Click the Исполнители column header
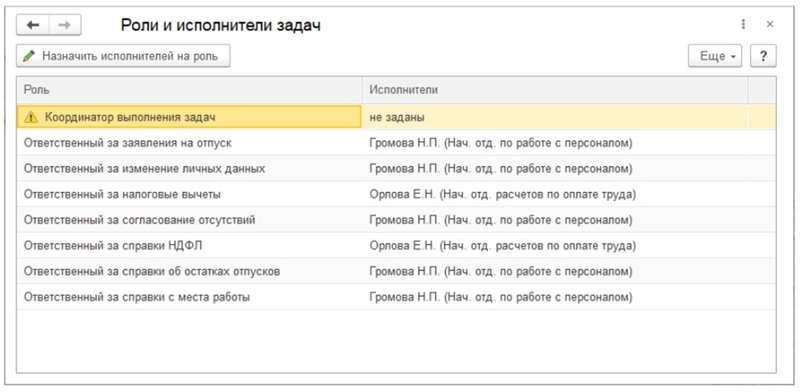 555,90
